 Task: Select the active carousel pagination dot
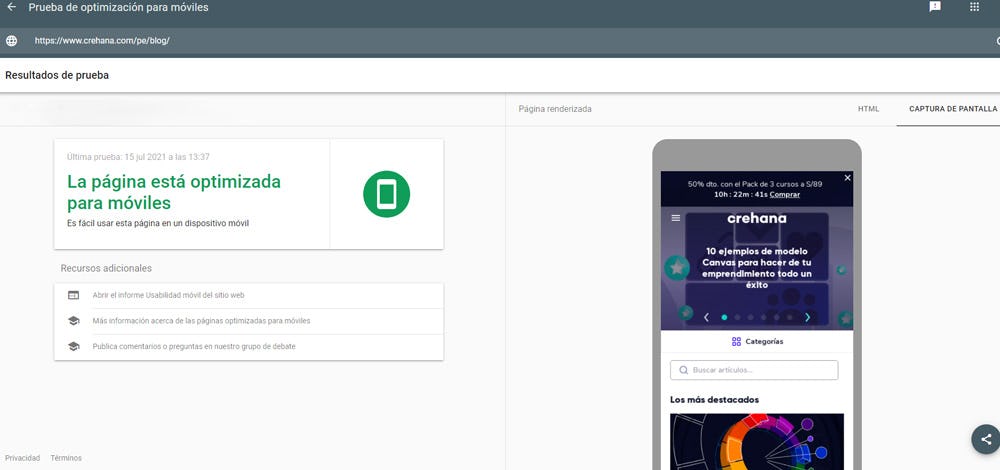[724, 317]
